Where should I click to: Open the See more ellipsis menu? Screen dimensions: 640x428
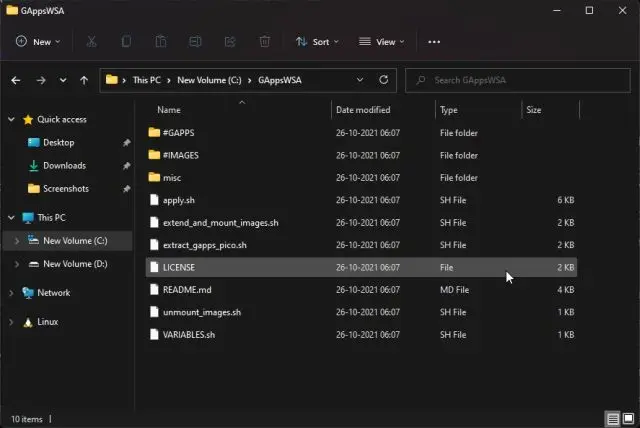pyautogui.click(x=433, y=42)
